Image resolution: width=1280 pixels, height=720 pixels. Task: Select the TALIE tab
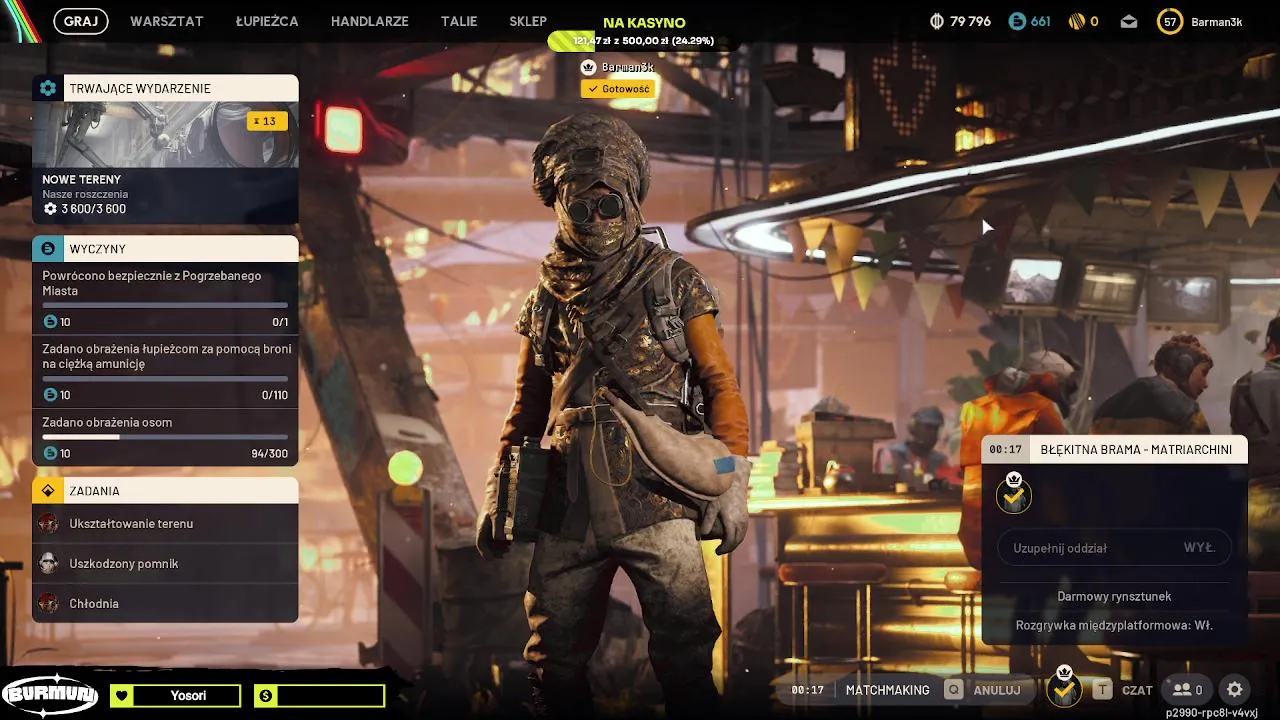pos(459,21)
